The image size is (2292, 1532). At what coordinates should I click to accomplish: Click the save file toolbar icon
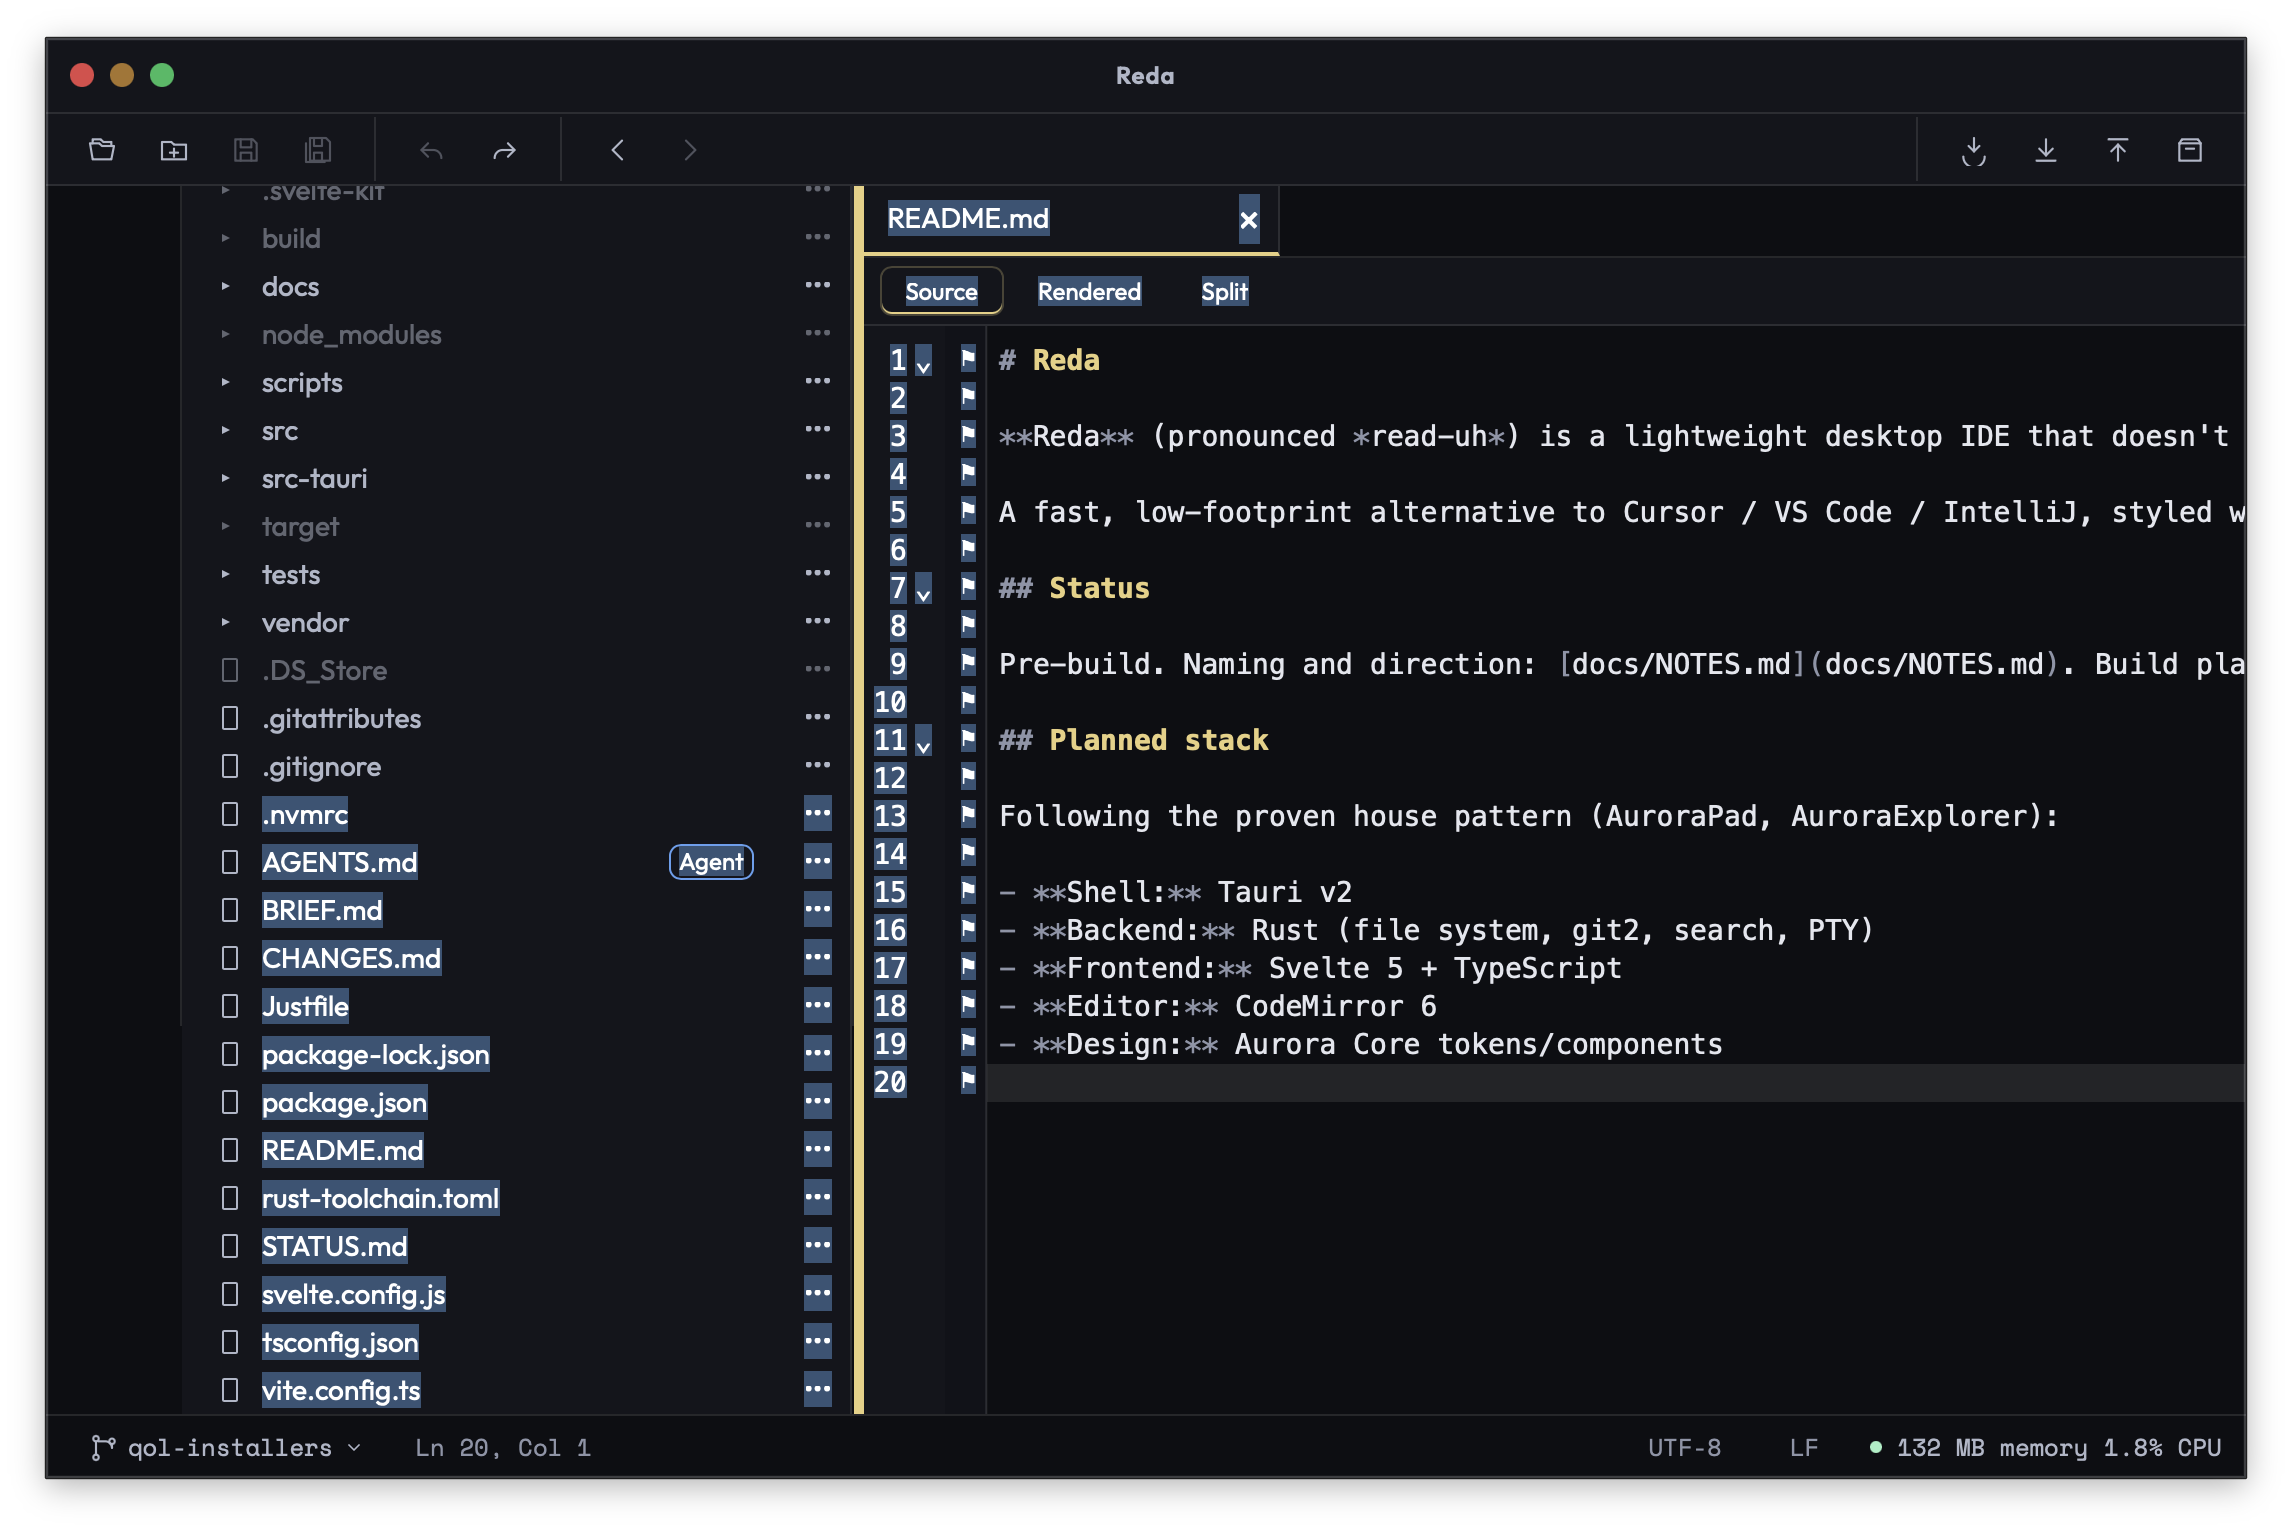246,150
